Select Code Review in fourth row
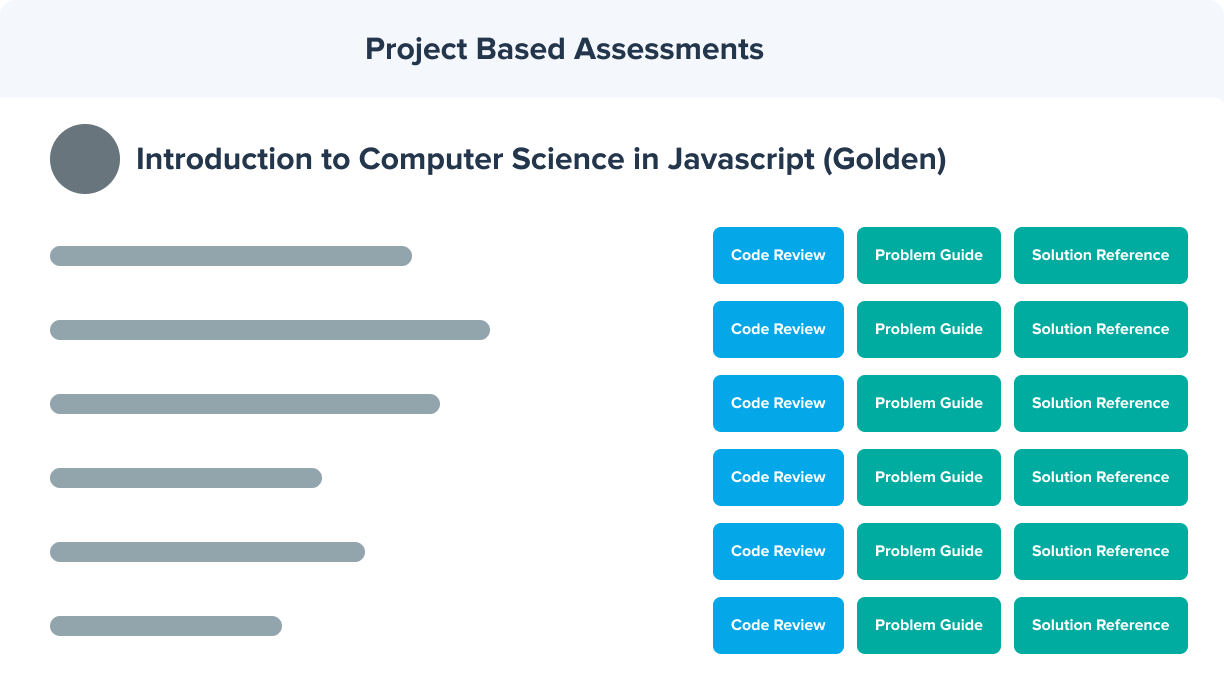Viewport: 1224px width, 691px height. point(778,477)
